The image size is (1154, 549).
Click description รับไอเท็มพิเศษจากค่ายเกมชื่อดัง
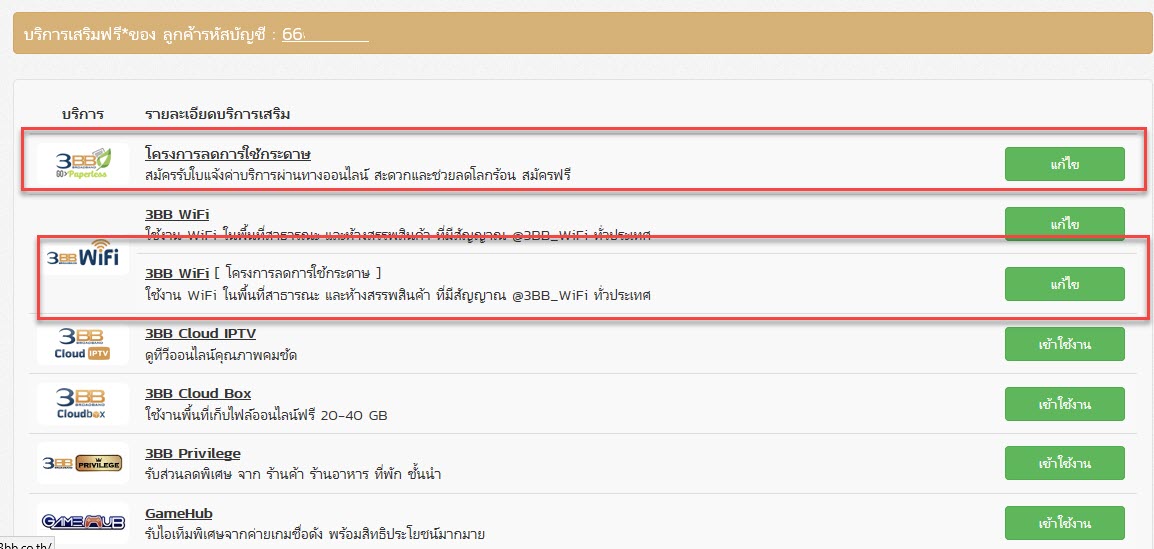tap(316, 534)
